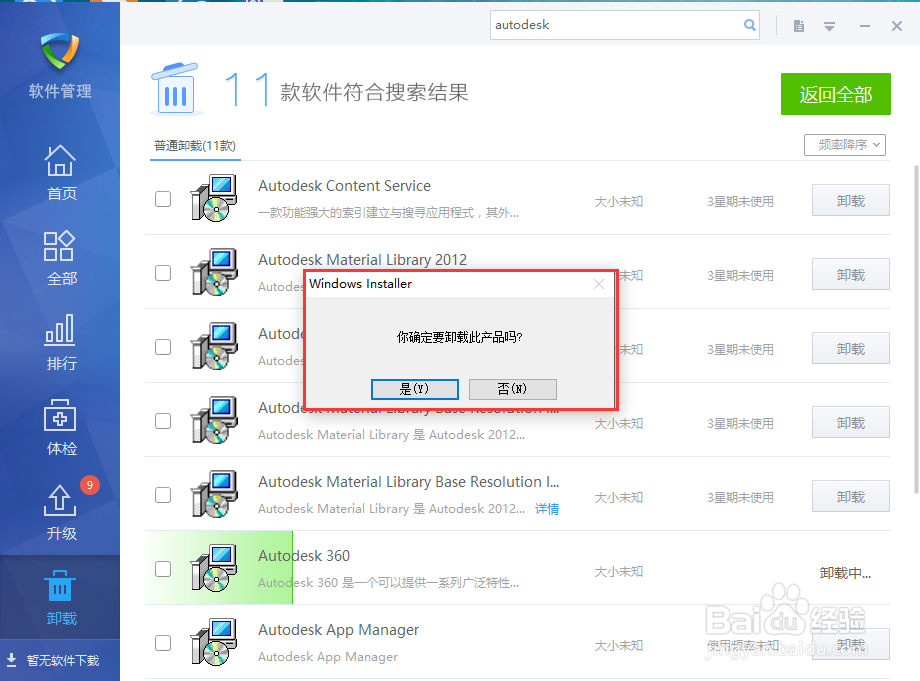
Task: Click the Autodesk App Manager title
Action: pyautogui.click(x=339, y=630)
